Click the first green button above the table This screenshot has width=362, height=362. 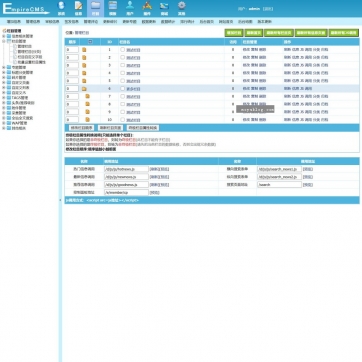[x=233, y=33]
